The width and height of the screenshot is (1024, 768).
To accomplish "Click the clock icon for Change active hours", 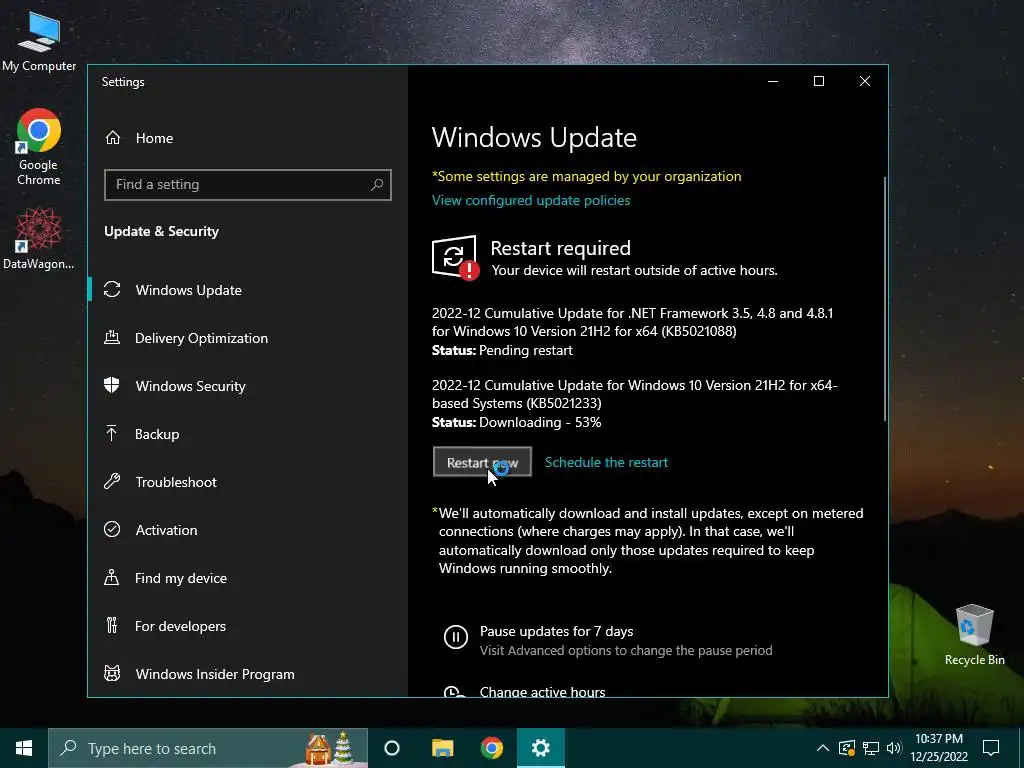I will [454, 691].
